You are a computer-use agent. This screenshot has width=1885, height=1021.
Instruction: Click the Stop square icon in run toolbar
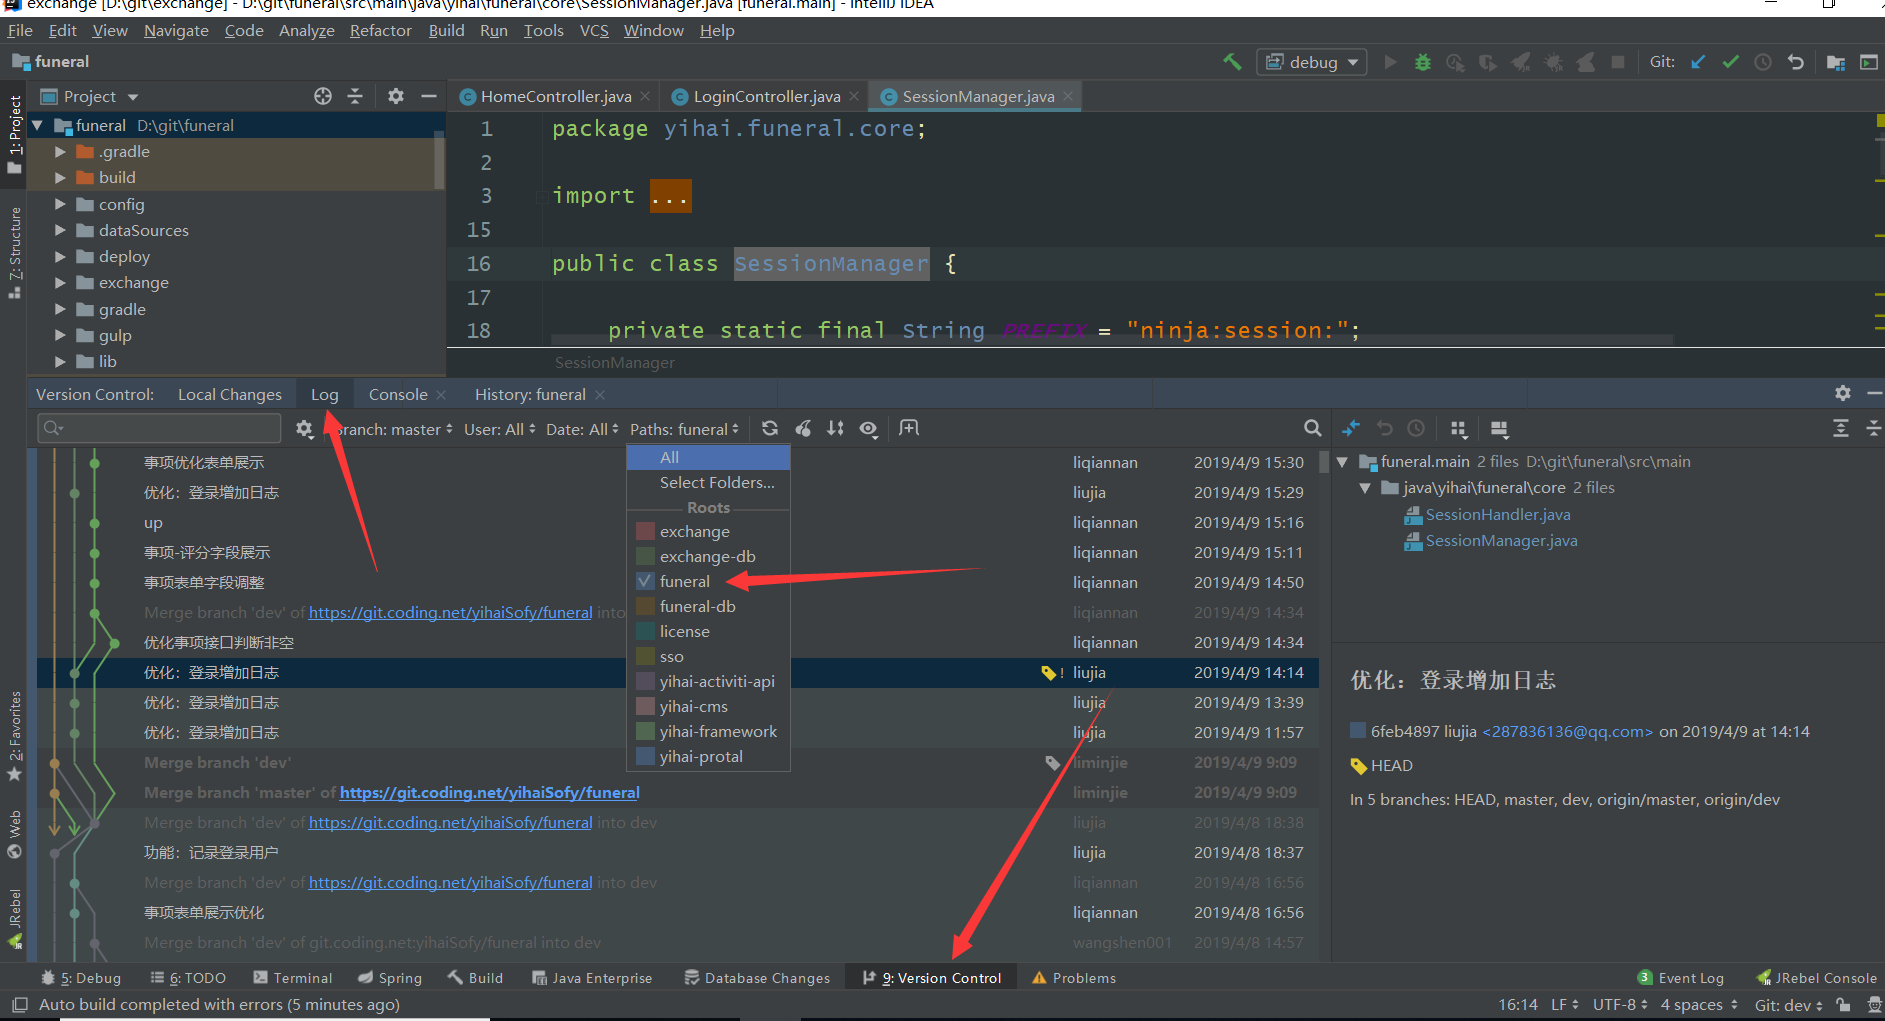pyautogui.click(x=1618, y=62)
